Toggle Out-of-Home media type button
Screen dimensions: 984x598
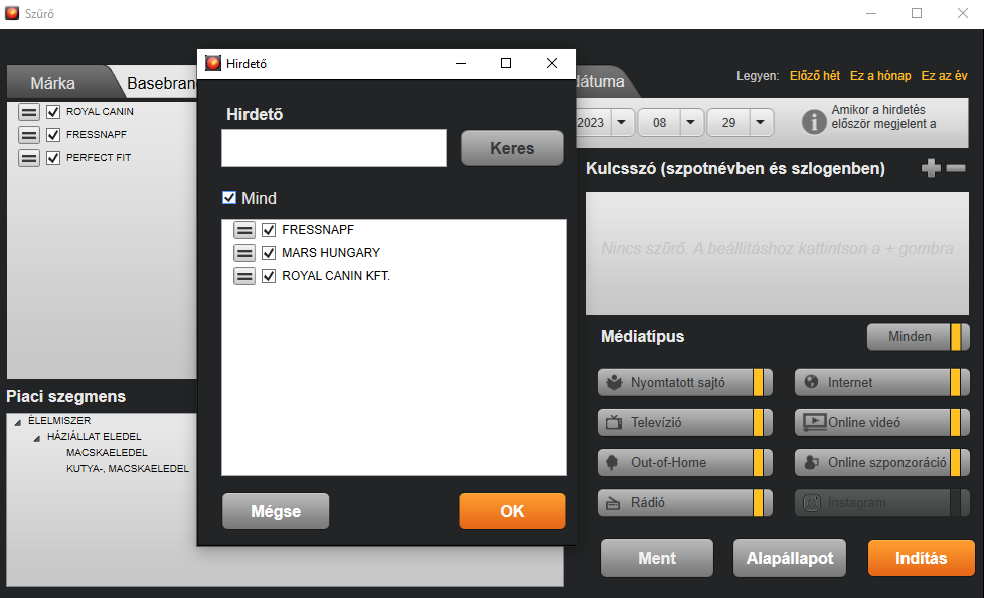(x=685, y=462)
